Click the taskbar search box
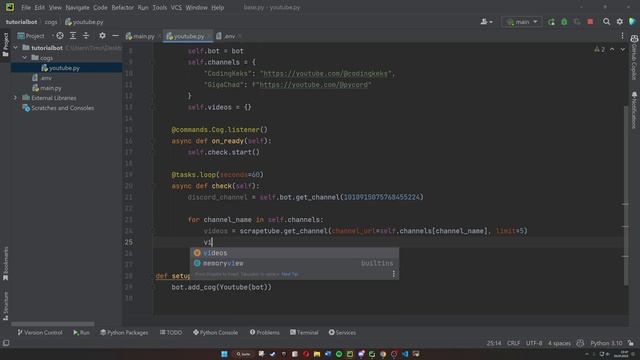The width and height of the screenshot is (640, 360). pos(243,354)
